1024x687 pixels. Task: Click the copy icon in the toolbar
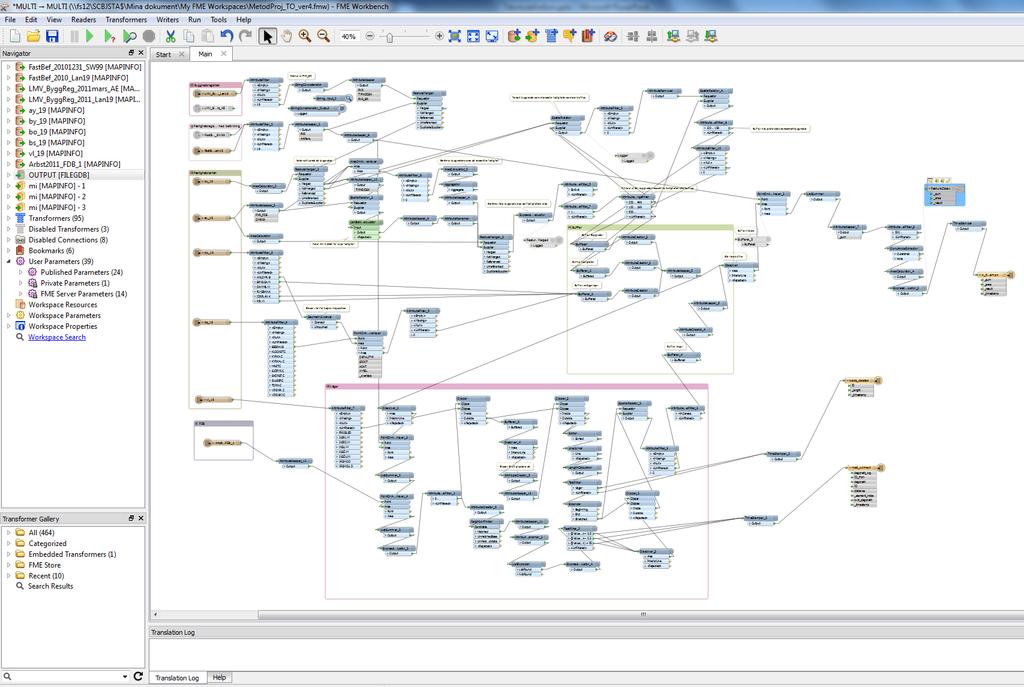coord(189,36)
